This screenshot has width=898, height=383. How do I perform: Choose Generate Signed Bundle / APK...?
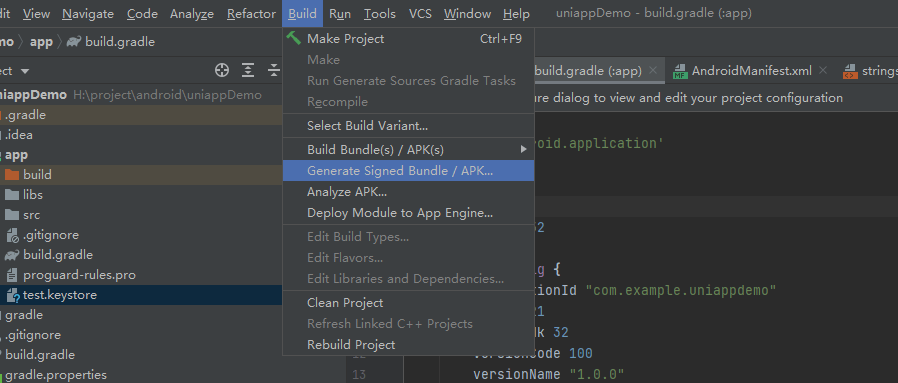coord(408,171)
